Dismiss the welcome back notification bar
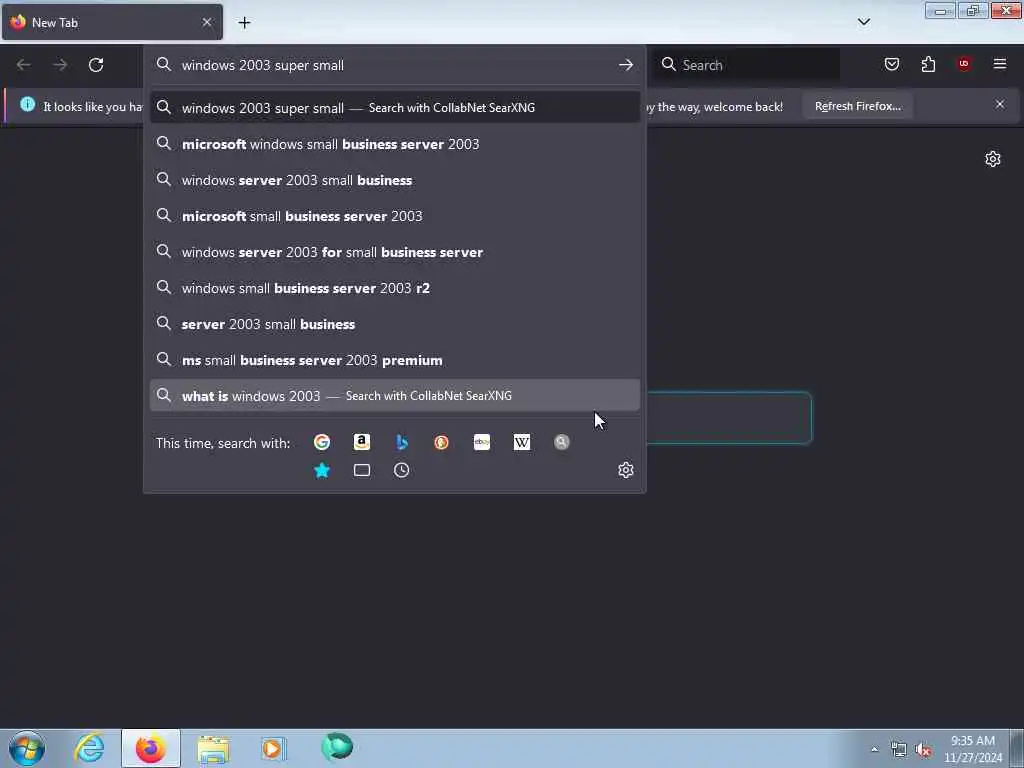 [x=1000, y=104]
